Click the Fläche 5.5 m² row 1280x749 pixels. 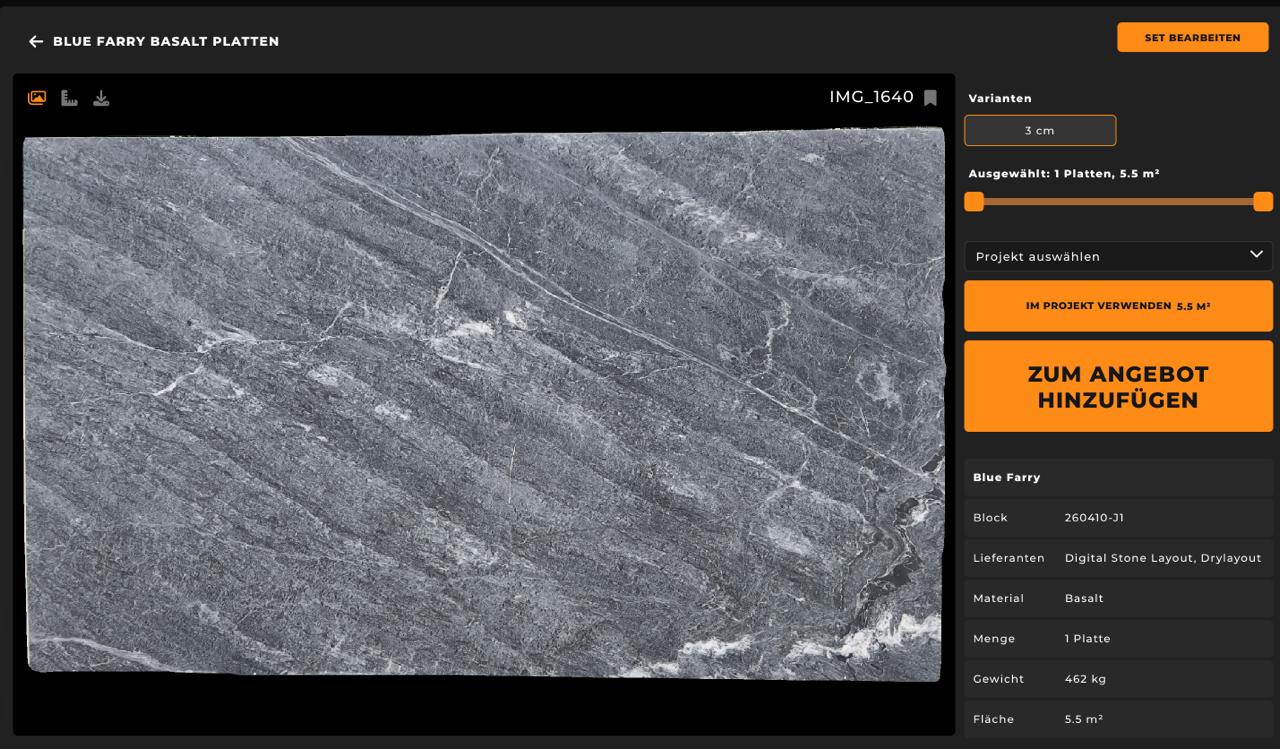click(x=1117, y=719)
